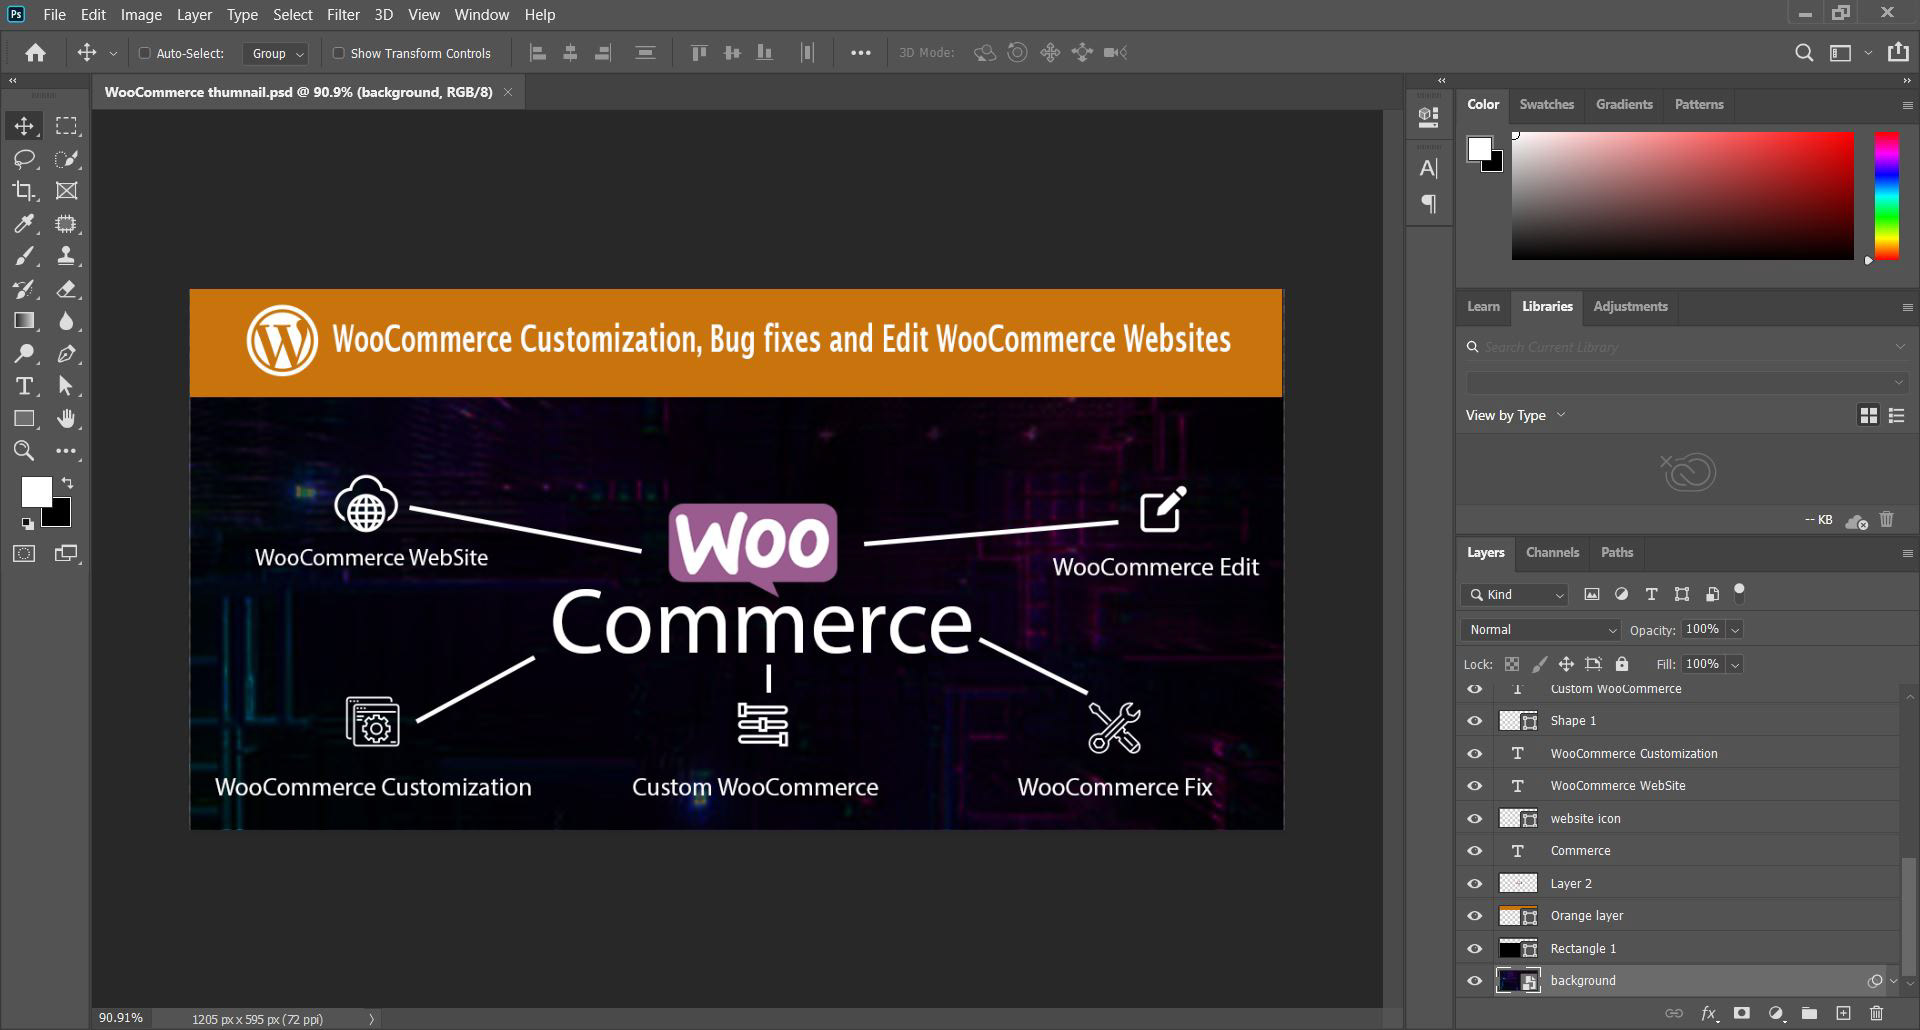
Task: Click the Search Current Library field
Action: tap(1686, 347)
